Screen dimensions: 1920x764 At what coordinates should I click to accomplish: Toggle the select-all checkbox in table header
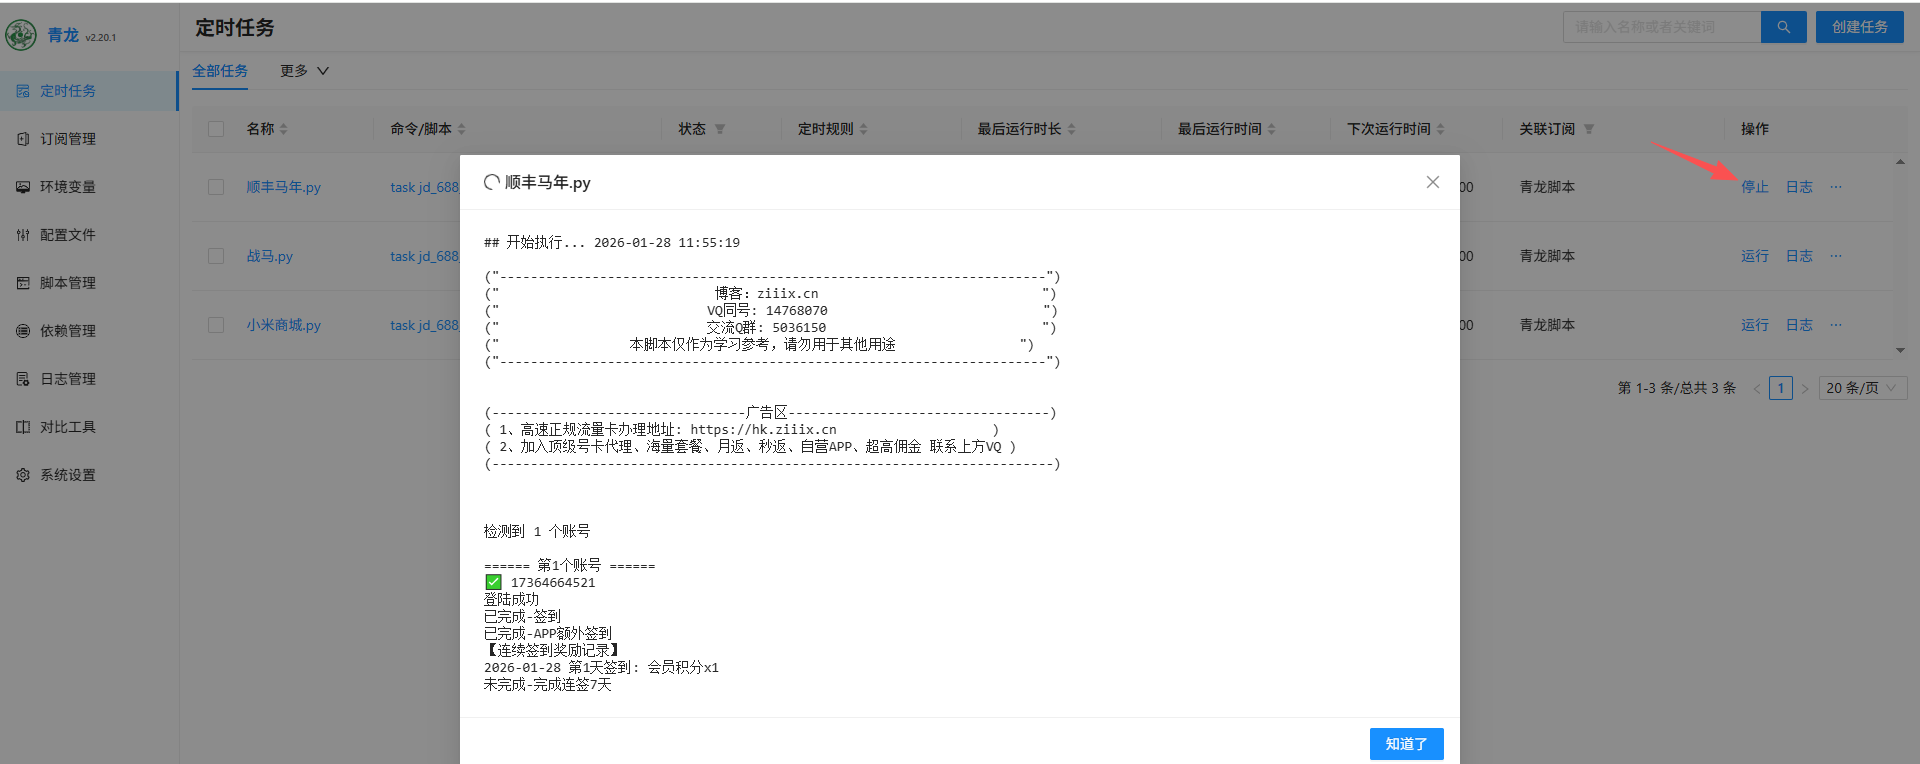[x=216, y=129]
